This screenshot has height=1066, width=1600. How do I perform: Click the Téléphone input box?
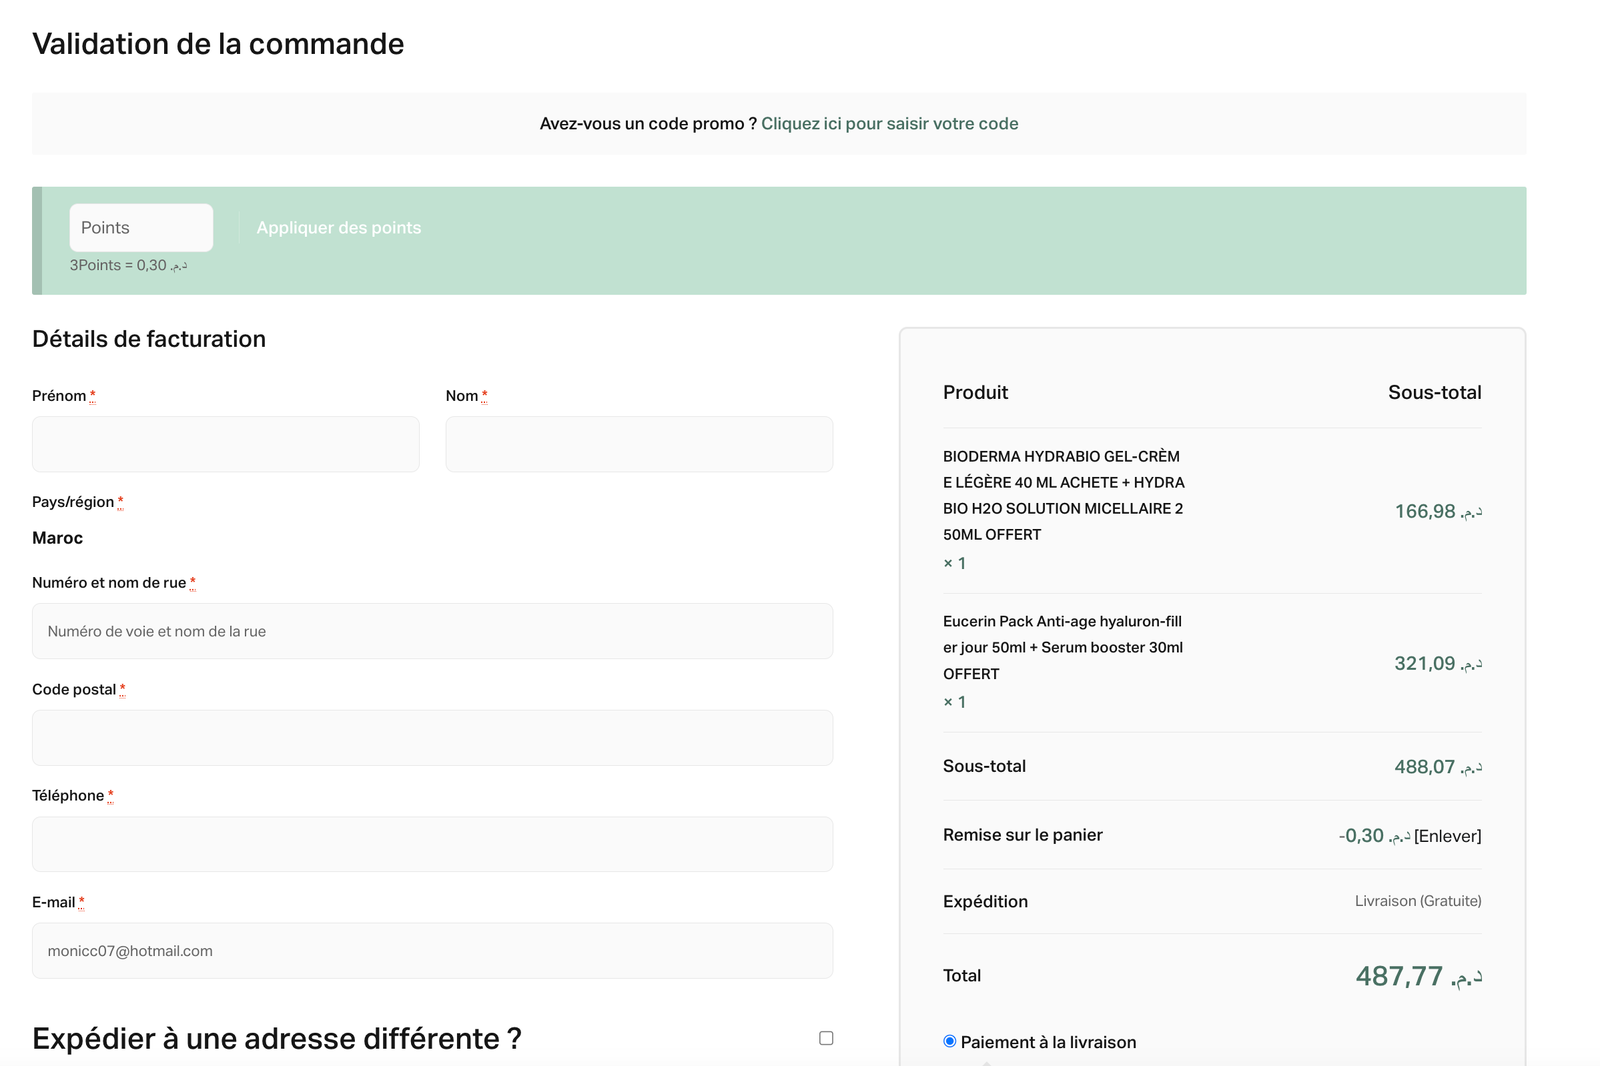tap(432, 844)
